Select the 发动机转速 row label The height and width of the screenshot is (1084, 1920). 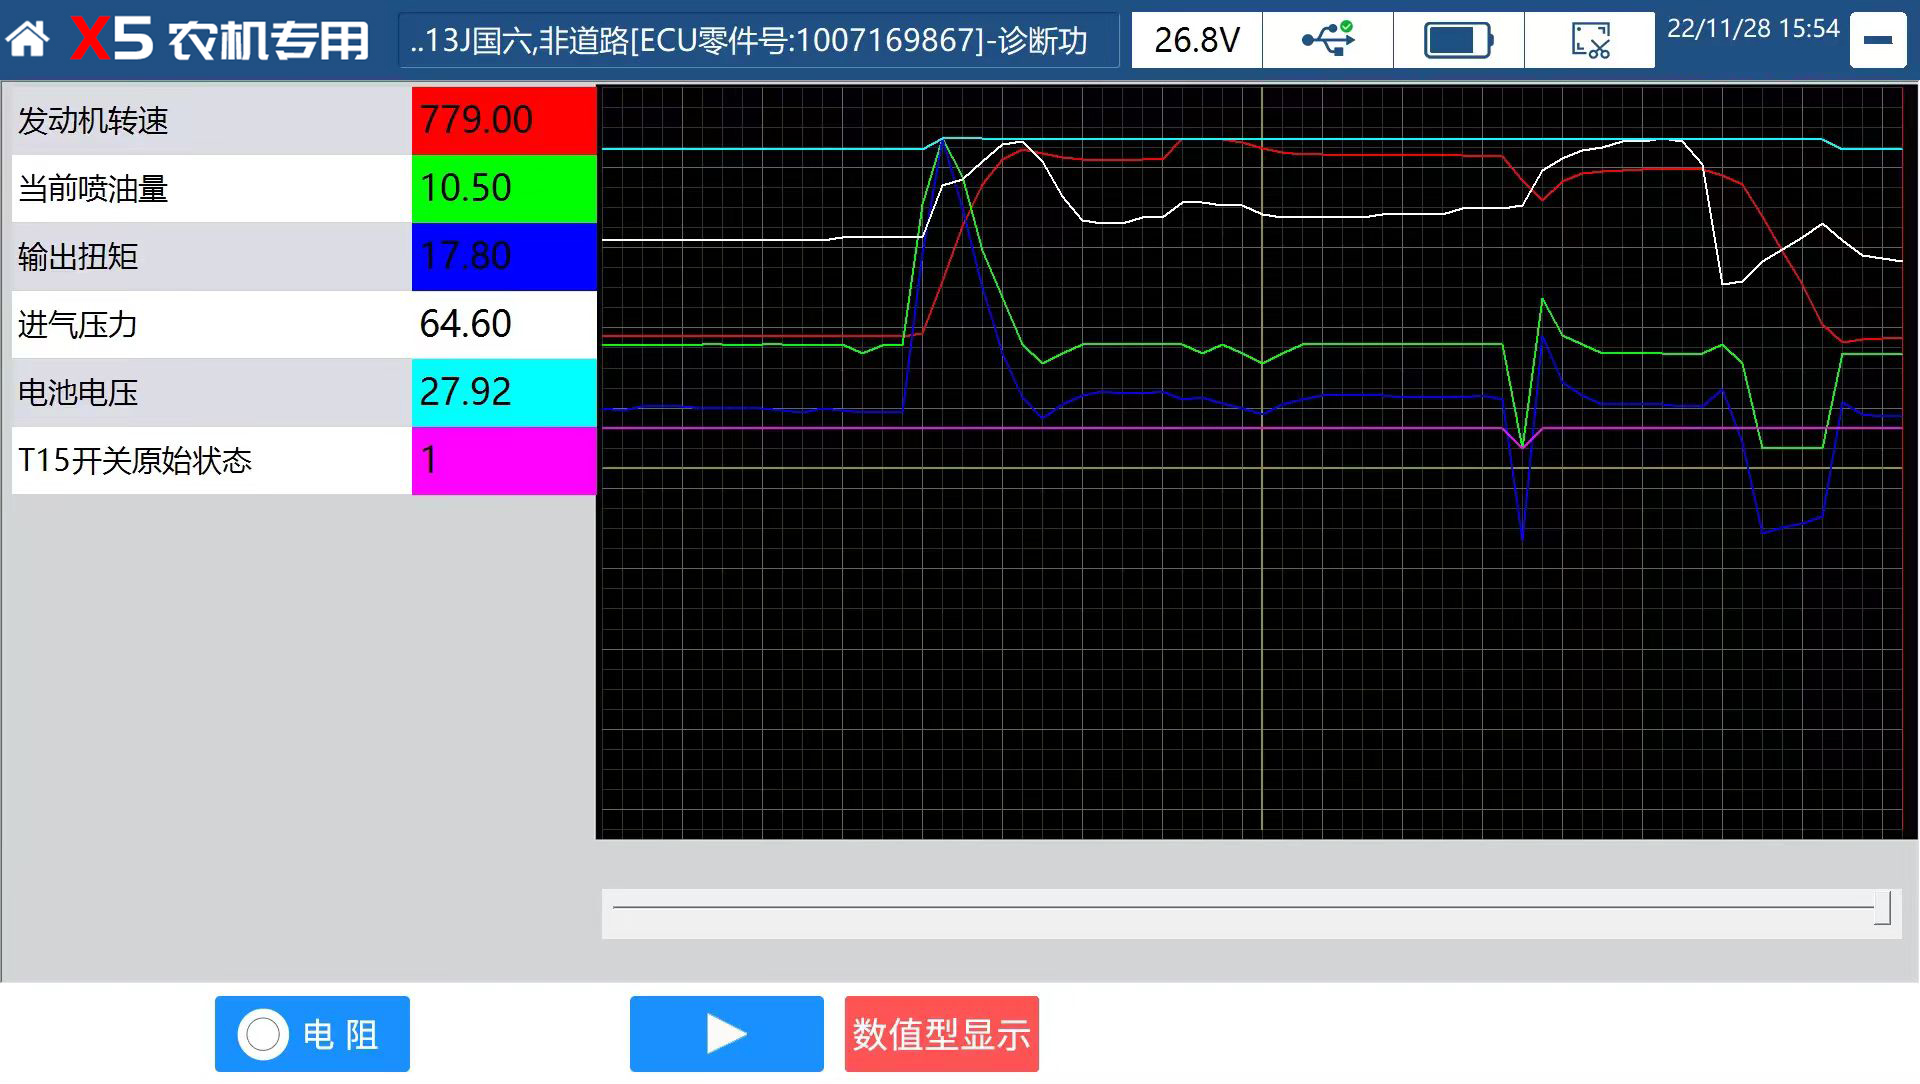[x=212, y=121]
